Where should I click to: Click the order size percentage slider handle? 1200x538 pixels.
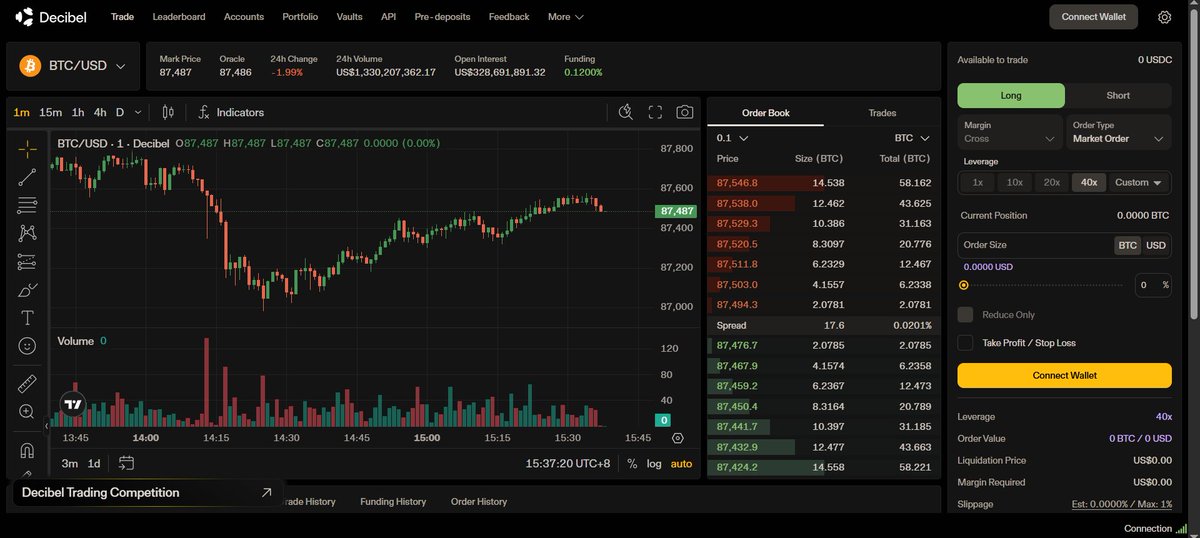[x=964, y=285]
